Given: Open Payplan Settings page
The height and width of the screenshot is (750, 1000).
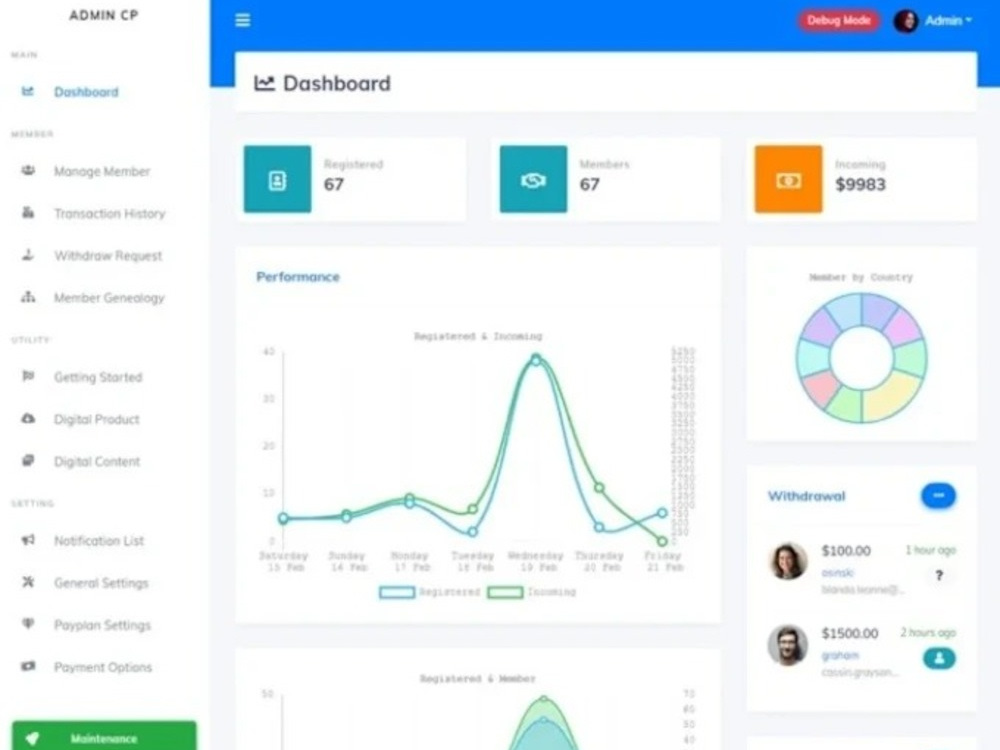Looking at the screenshot, I should pos(103,625).
